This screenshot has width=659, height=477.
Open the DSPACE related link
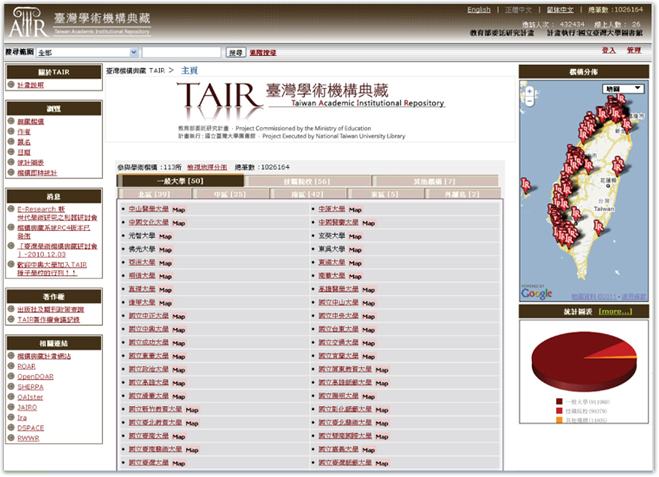[30, 428]
